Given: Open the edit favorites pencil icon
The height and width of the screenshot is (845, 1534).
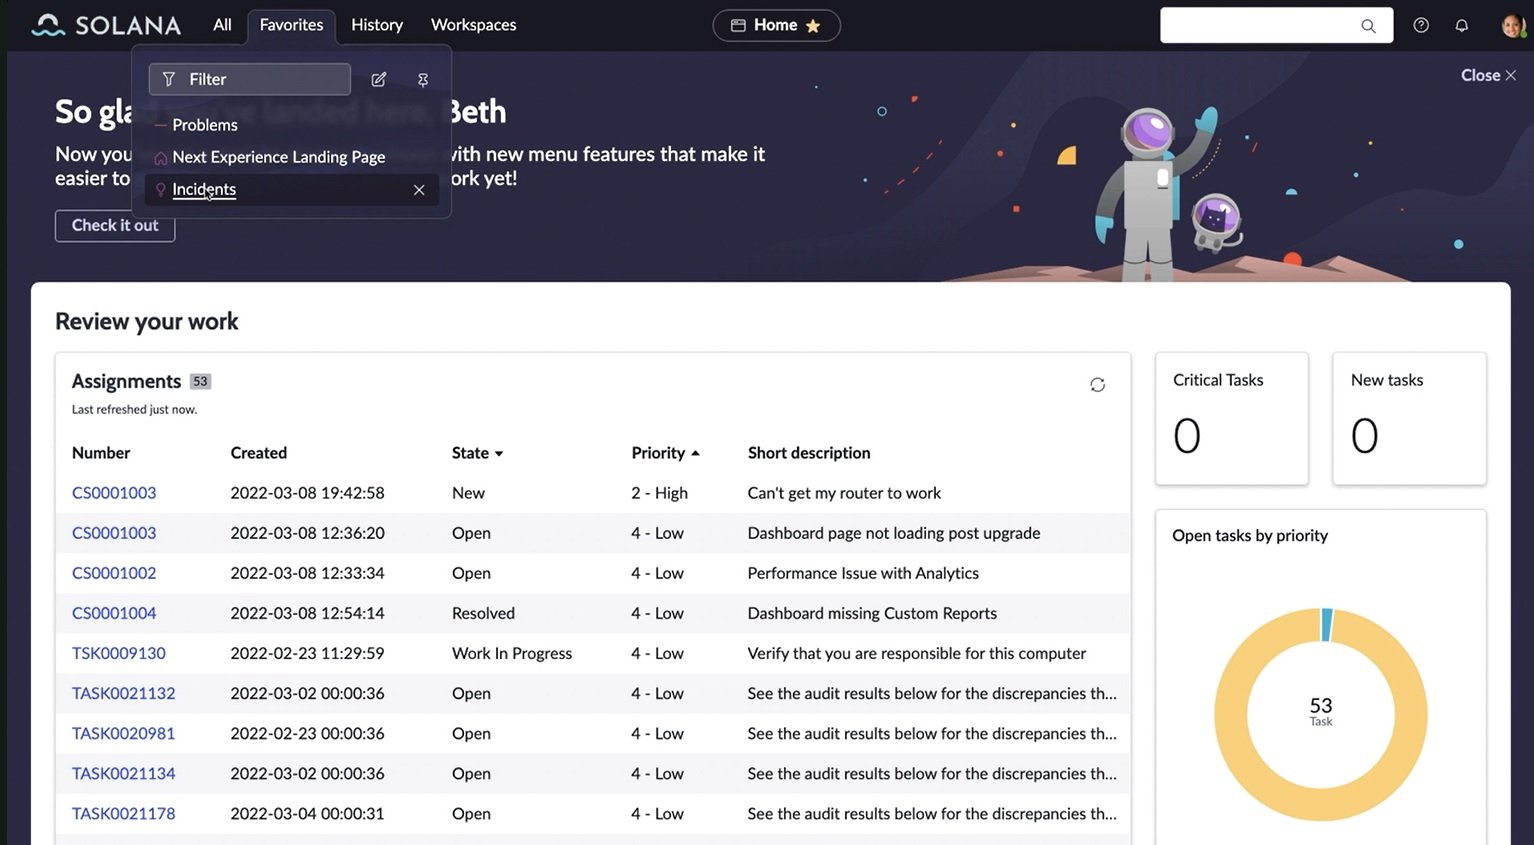Looking at the screenshot, I should point(378,78).
